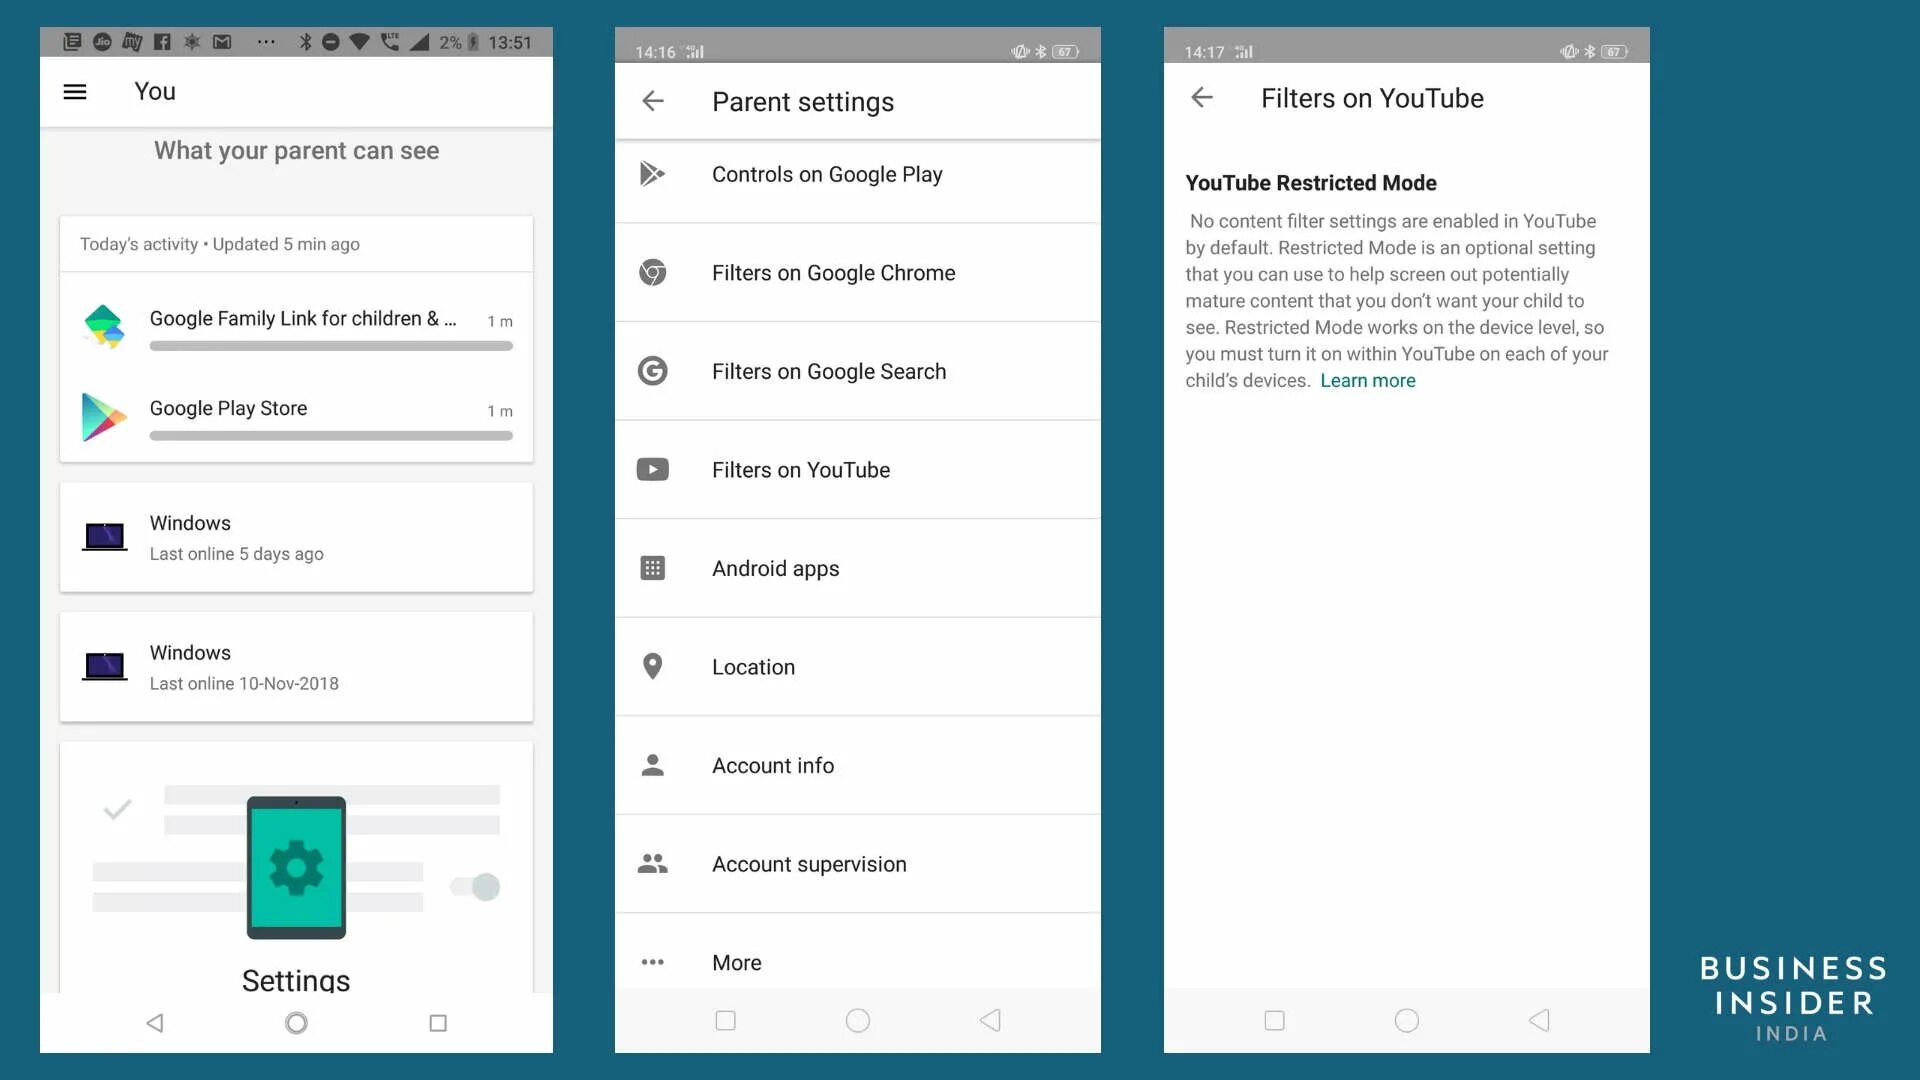The height and width of the screenshot is (1080, 1920).
Task: Tap the Location pin icon
Action: (652, 666)
